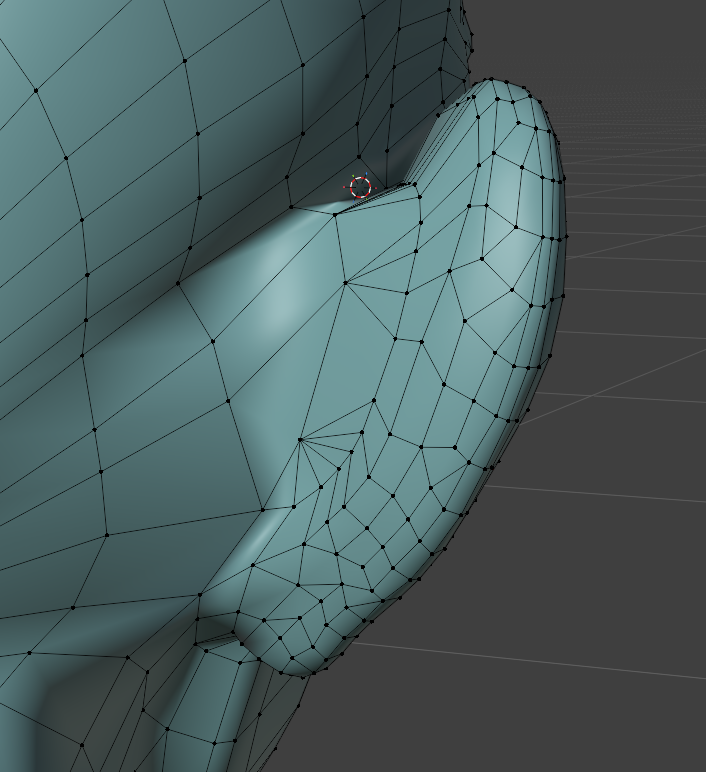
Task: Select the vertex at the ear's topmost tip
Action: pyautogui.click(x=493, y=80)
